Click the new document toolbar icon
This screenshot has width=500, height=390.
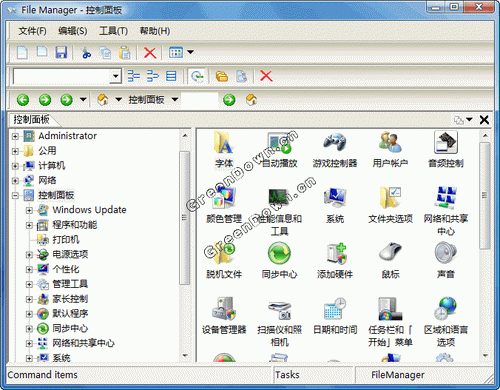[22, 52]
